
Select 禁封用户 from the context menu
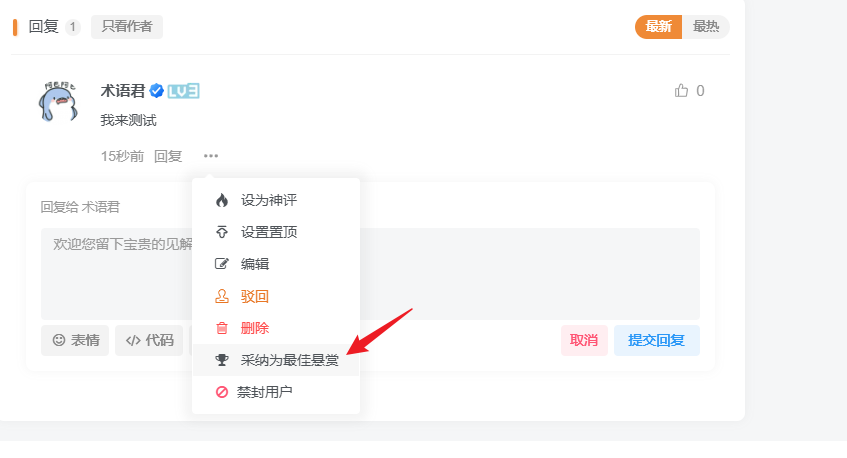[266, 392]
